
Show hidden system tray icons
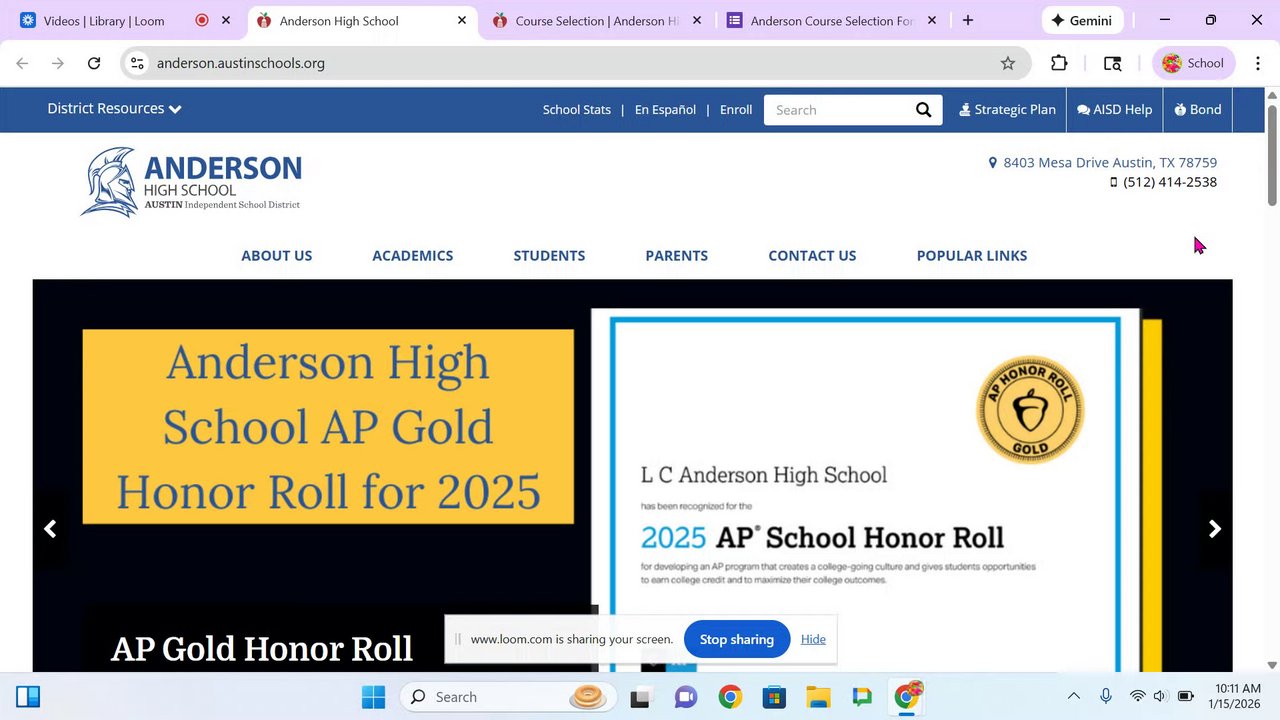pyautogui.click(x=1074, y=697)
